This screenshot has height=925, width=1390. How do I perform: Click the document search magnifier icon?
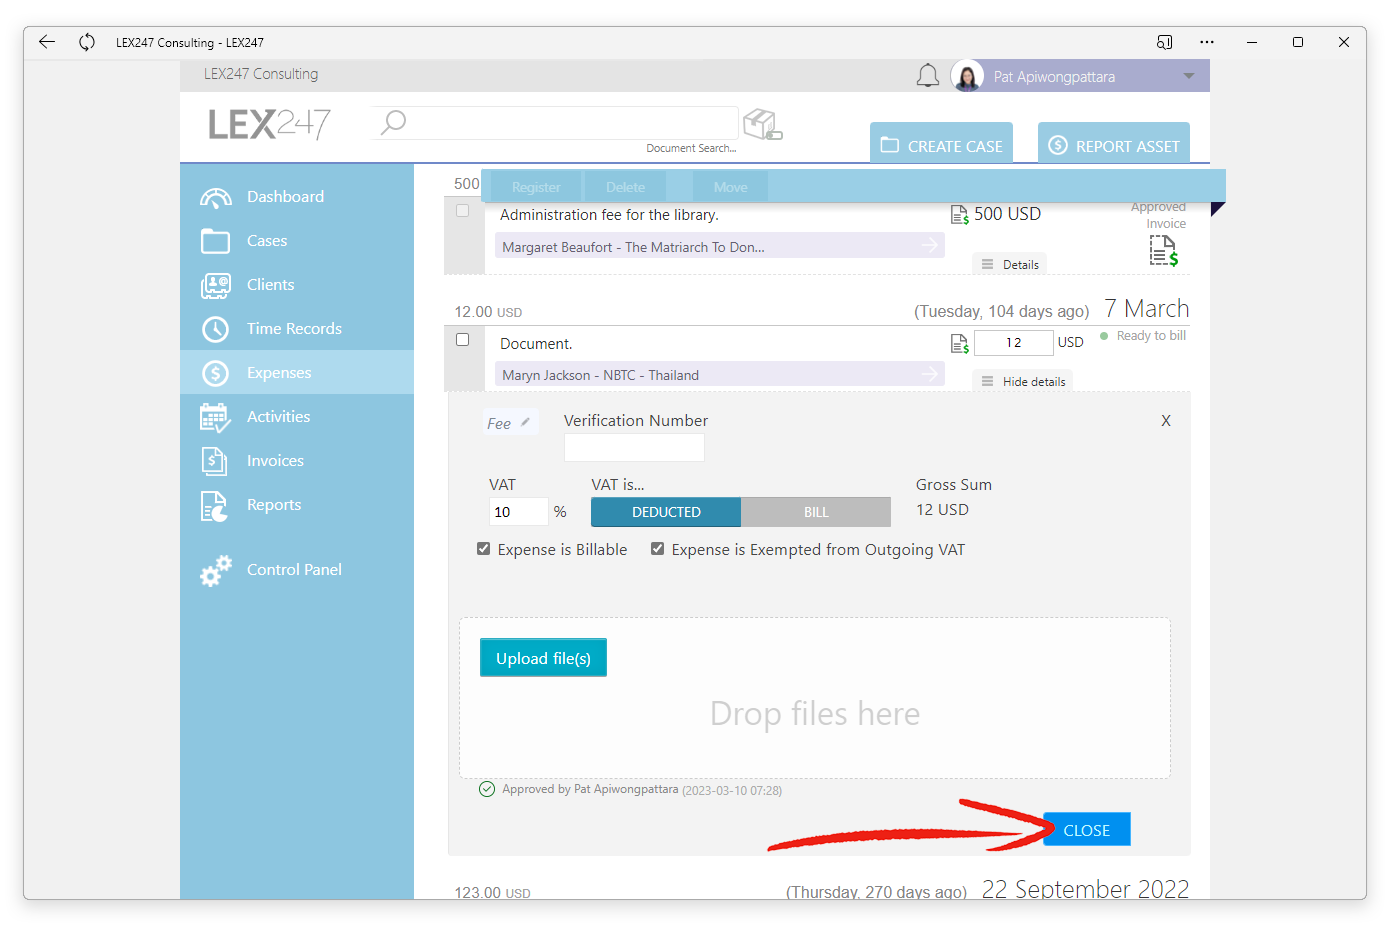pos(393,122)
